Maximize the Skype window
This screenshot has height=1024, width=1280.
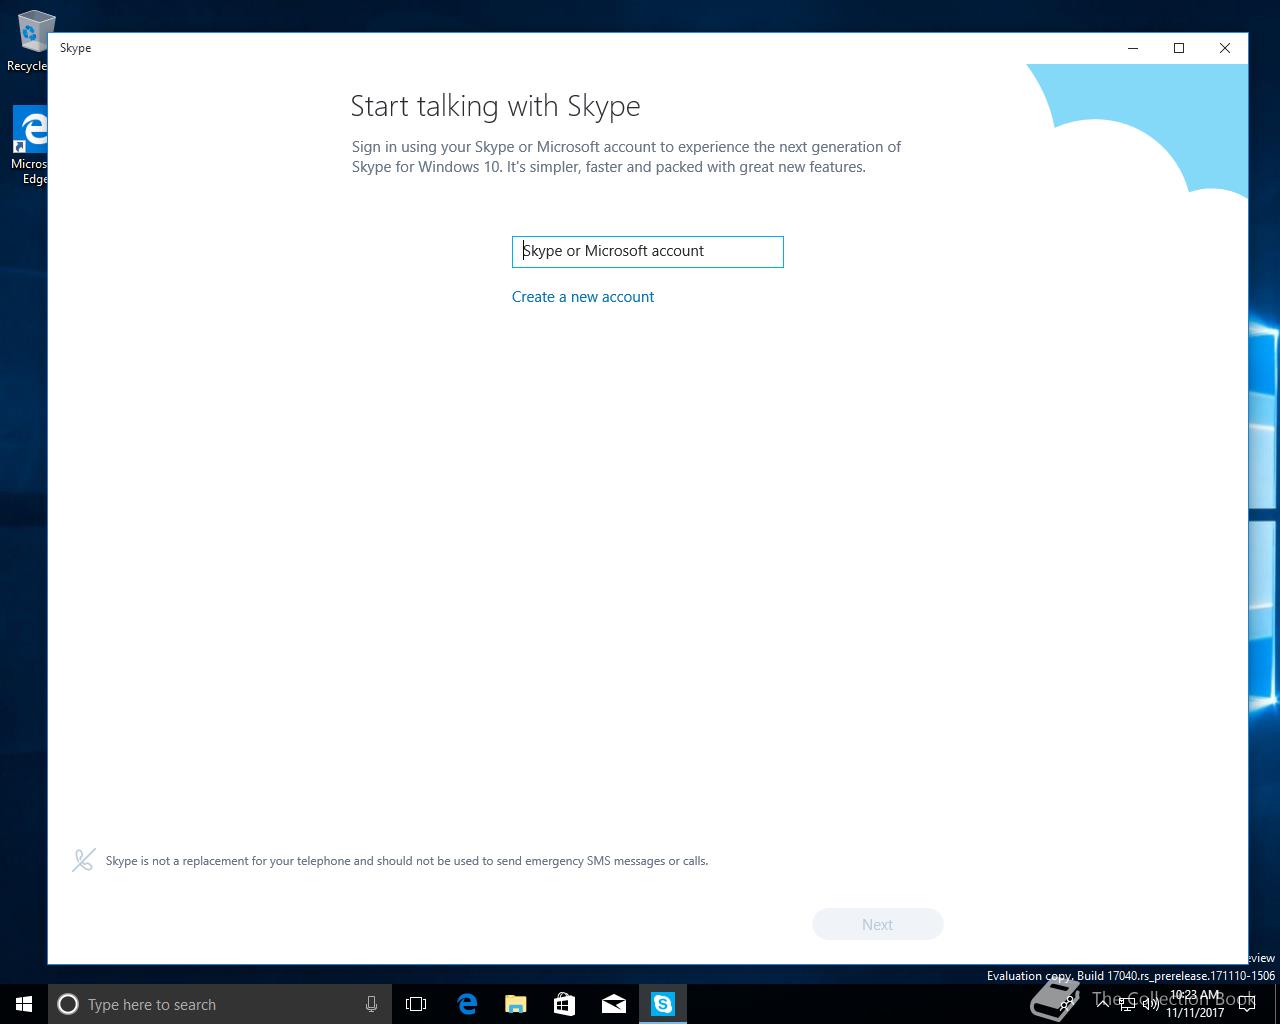[1179, 48]
